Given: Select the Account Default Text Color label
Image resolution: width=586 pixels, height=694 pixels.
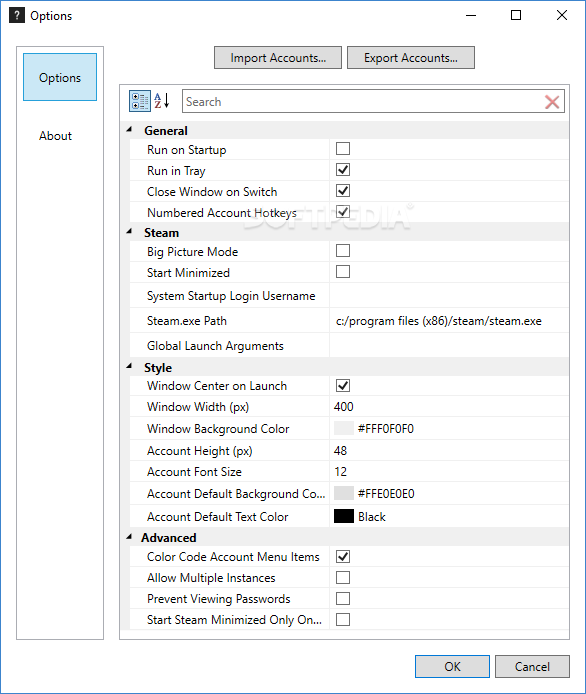Looking at the screenshot, I should tap(217, 517).
